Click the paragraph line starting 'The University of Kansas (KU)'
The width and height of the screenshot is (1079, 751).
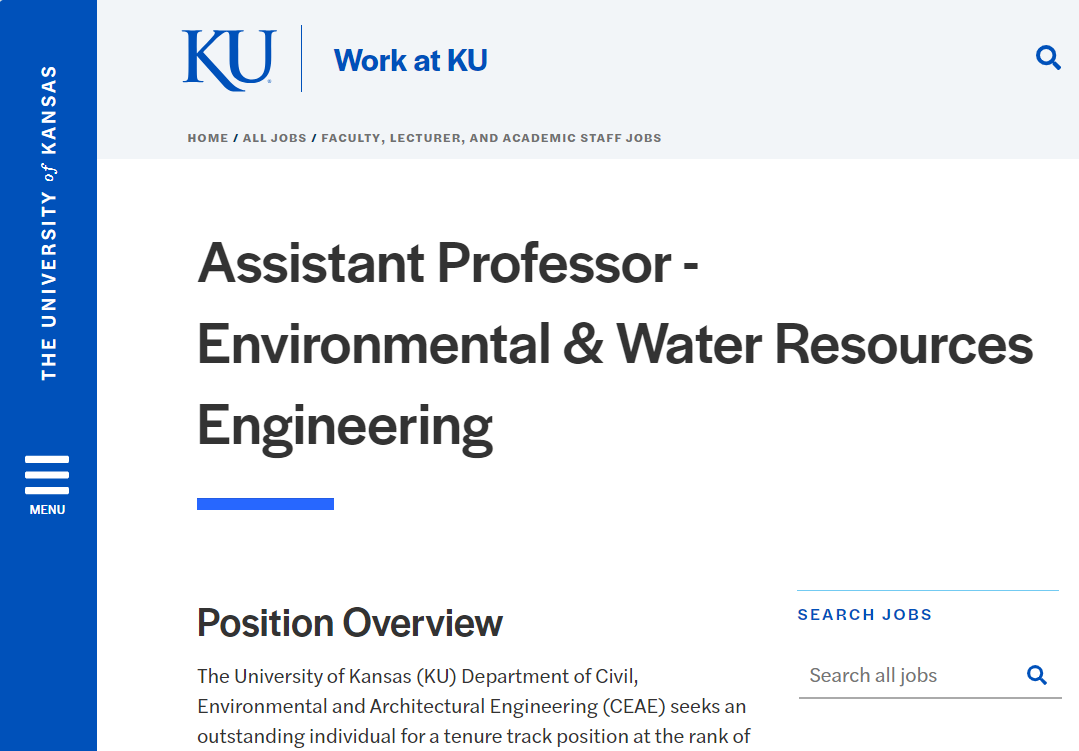click(x=418, y=676)
